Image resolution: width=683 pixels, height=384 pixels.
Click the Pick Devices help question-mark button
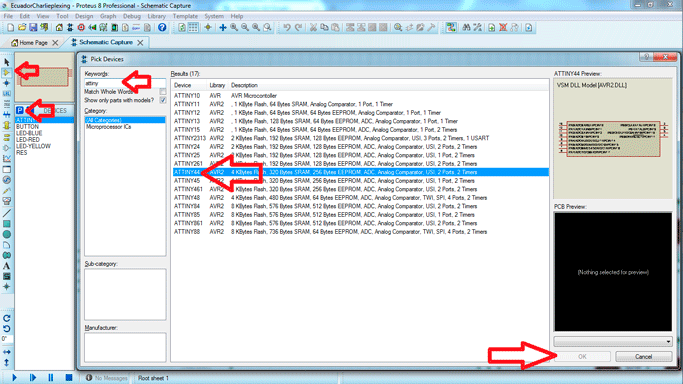[646, 57]
